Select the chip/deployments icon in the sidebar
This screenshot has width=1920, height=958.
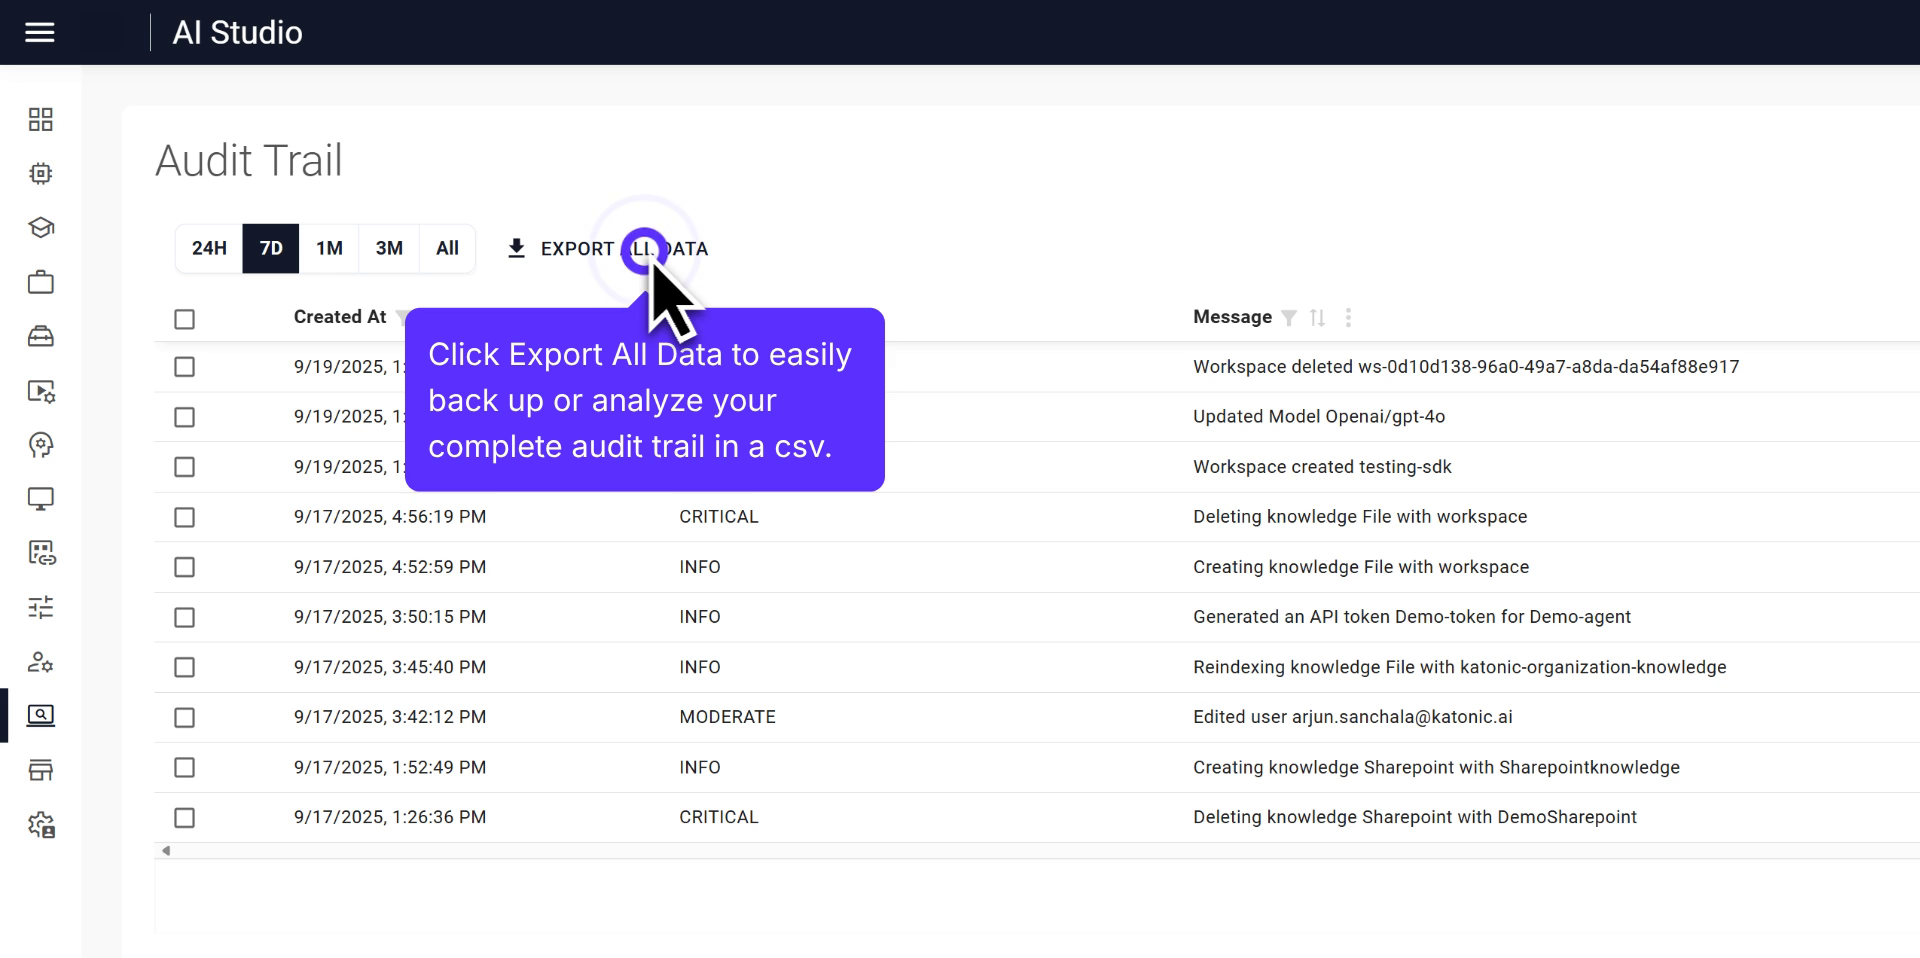41,173
